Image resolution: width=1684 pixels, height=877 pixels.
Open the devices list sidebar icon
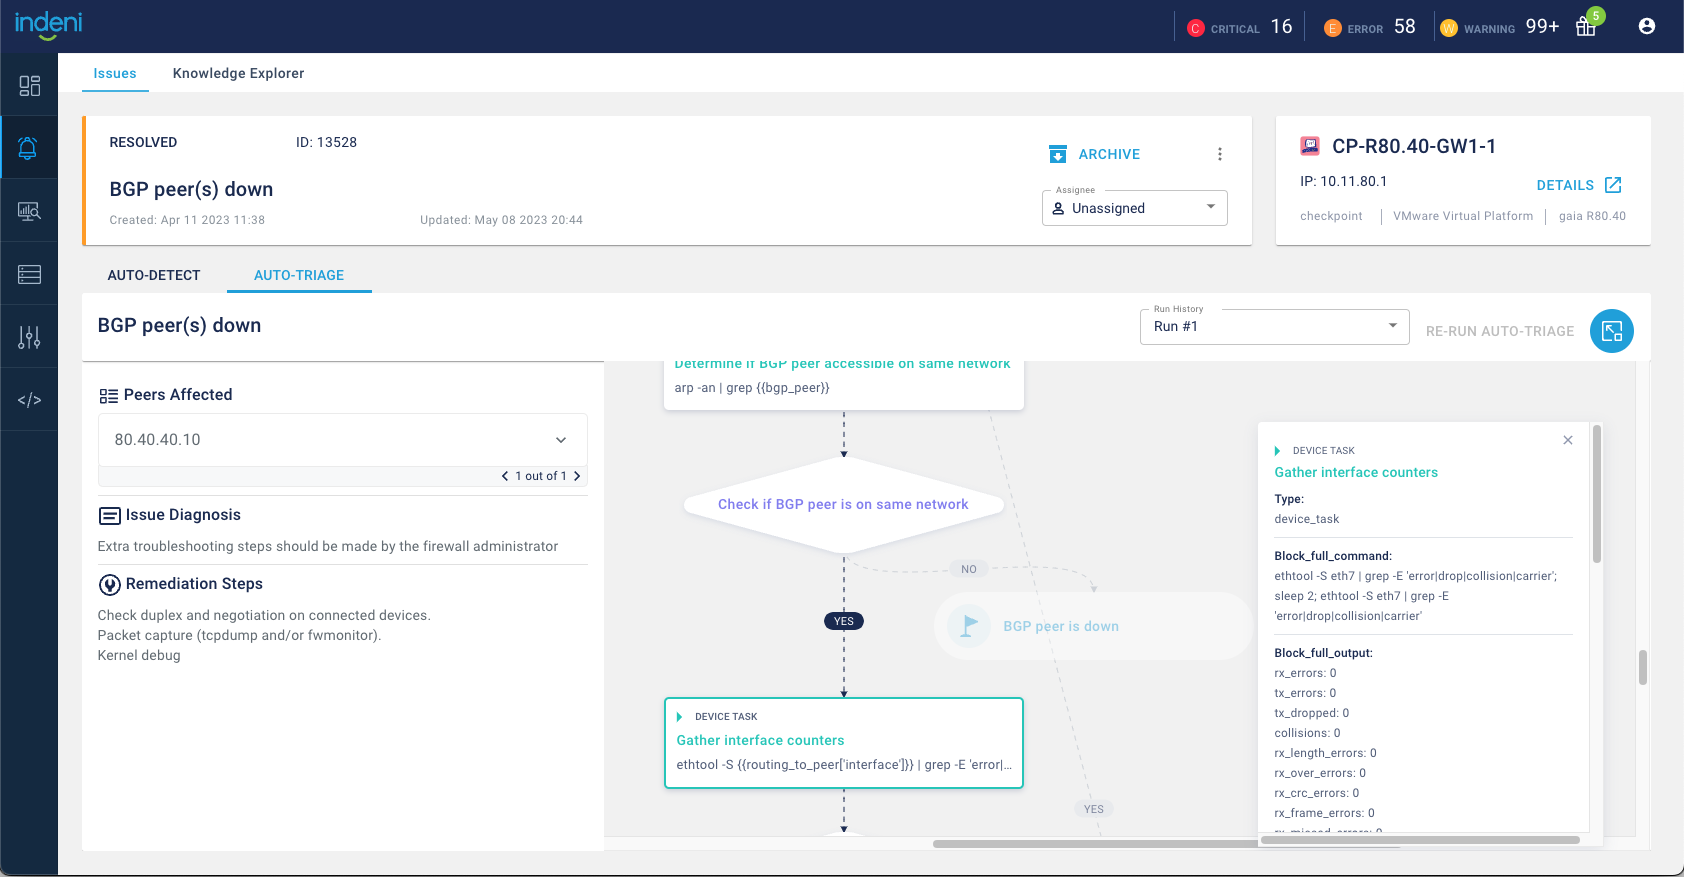point(29,274)
